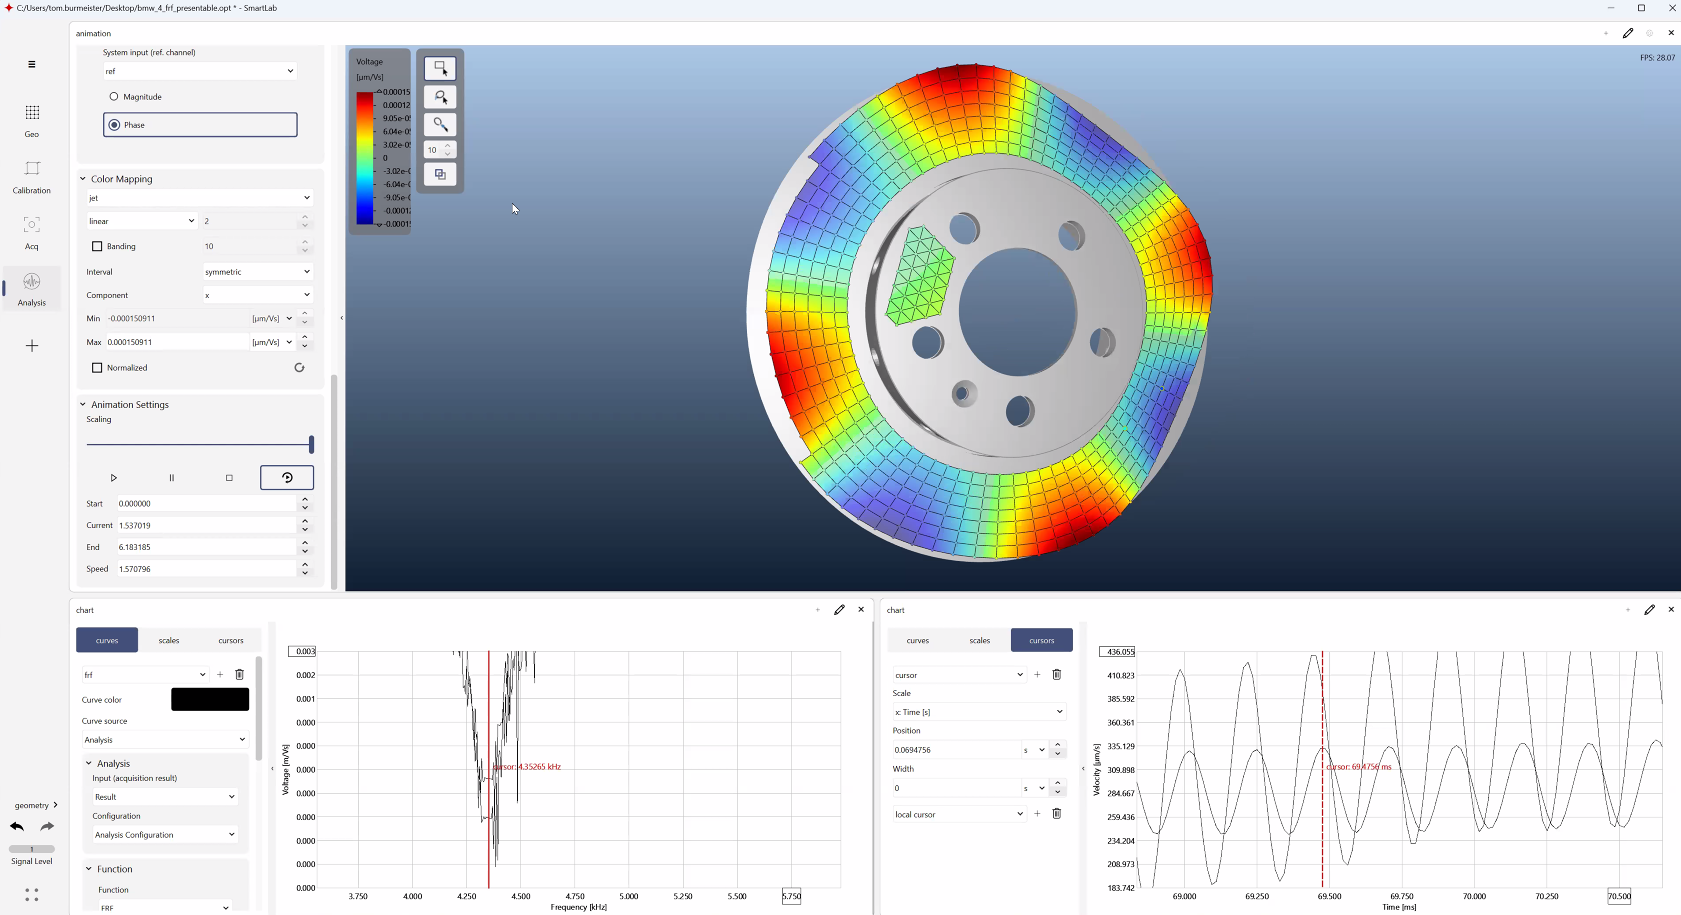The image size is (1681, 915).
Task: Enable the Banding checkbox
Action: click(97, 246)
